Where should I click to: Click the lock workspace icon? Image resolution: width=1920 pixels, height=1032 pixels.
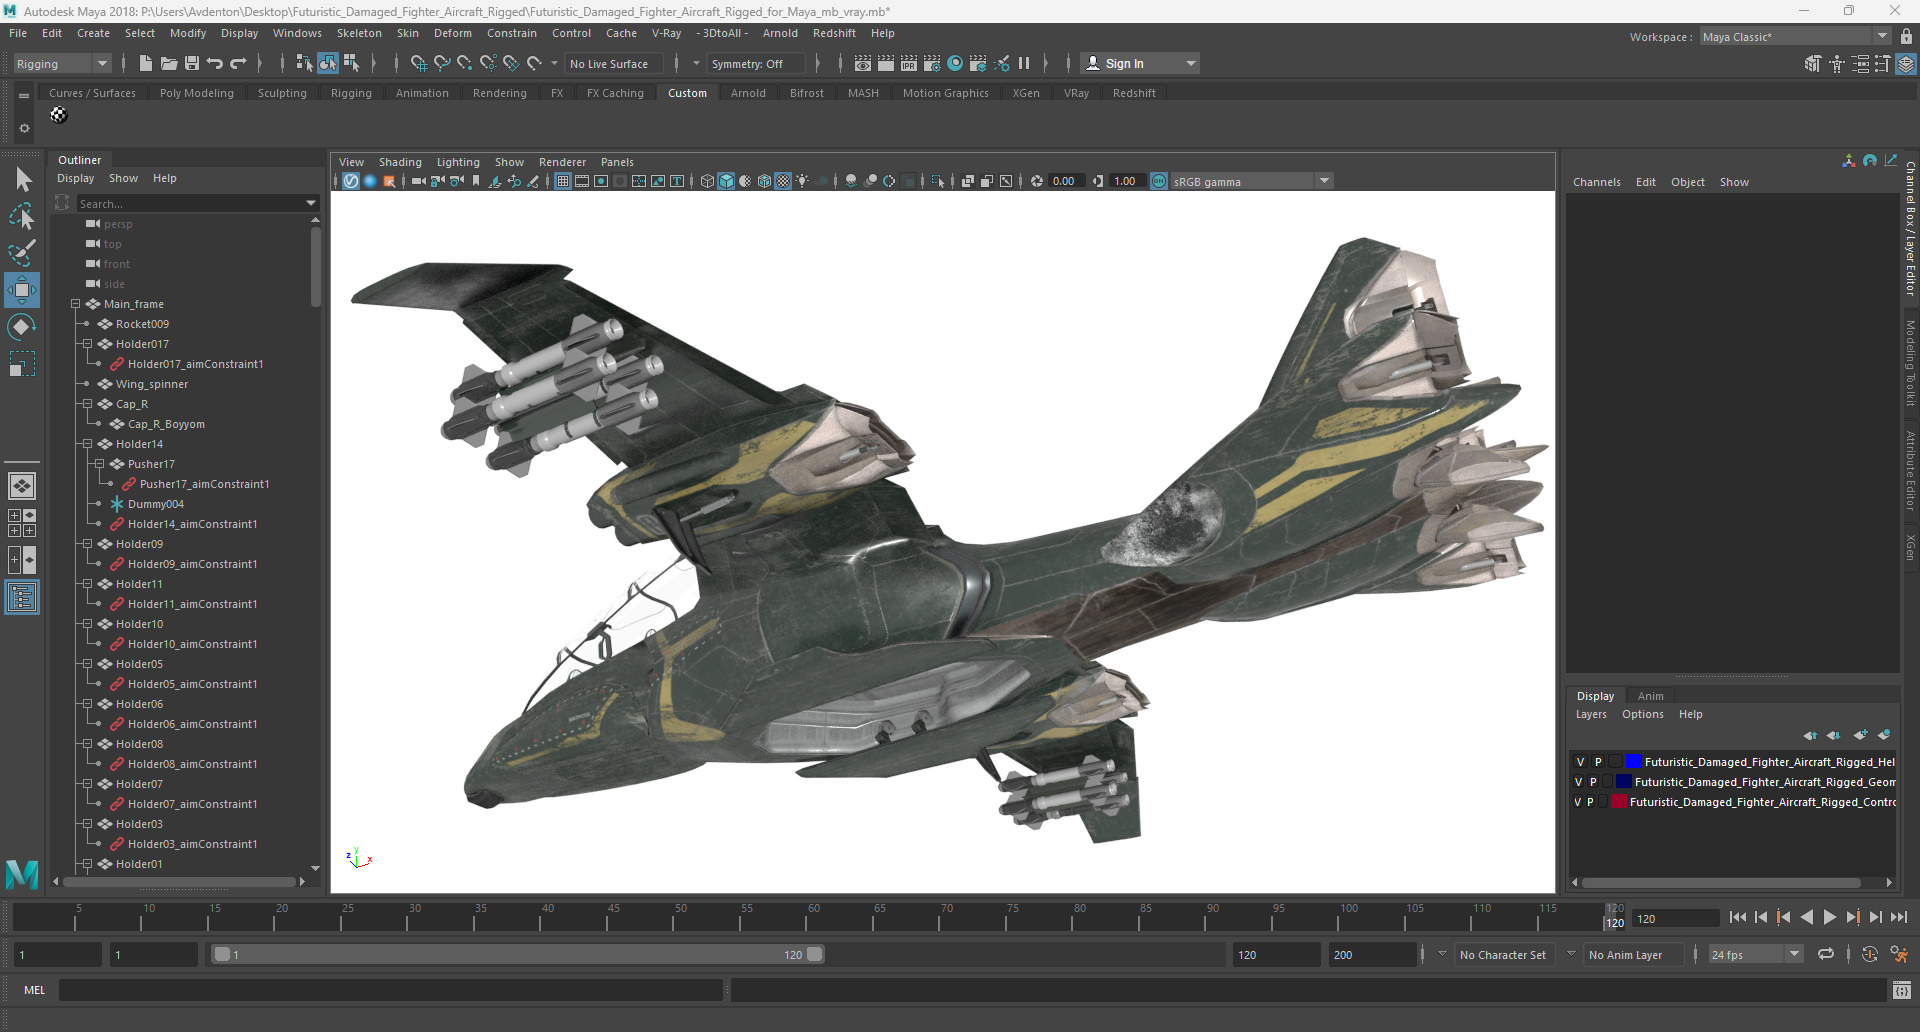pyautogui.click(x=1906, y=36)
